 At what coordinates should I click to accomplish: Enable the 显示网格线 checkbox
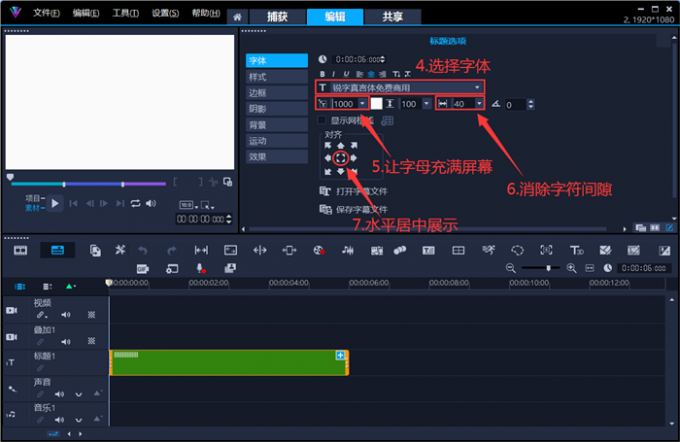pos(321,120)
